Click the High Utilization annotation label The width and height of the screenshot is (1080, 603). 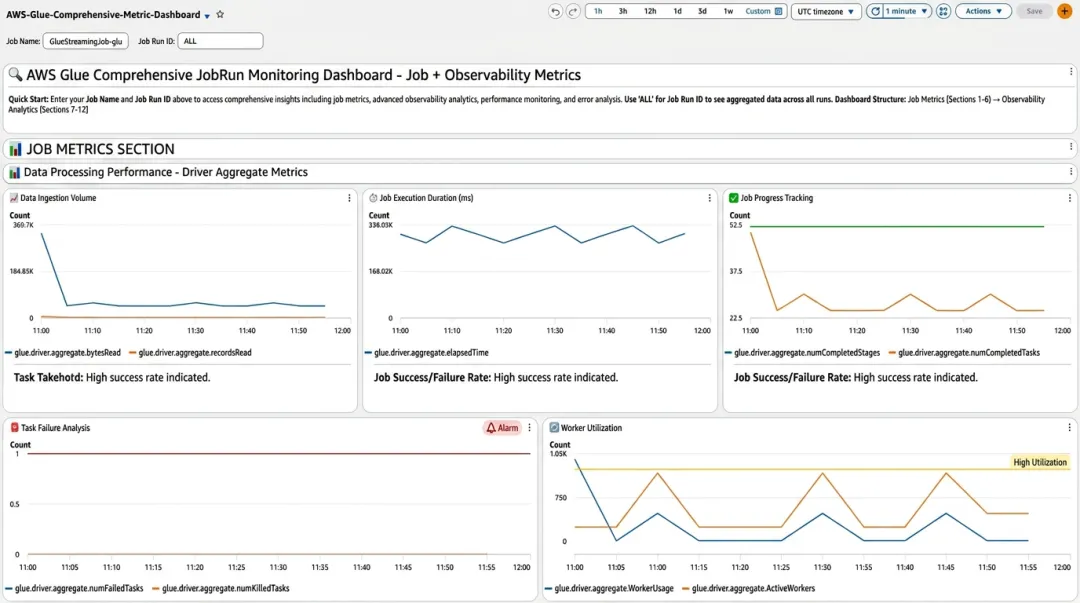[1039, 462]
